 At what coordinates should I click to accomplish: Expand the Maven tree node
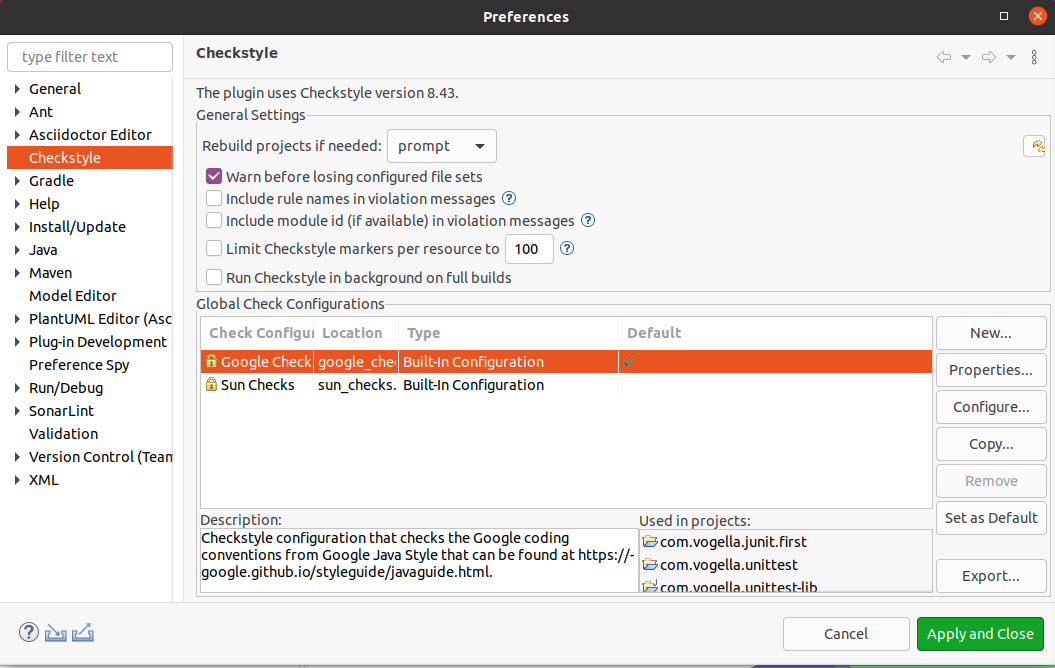17,272
